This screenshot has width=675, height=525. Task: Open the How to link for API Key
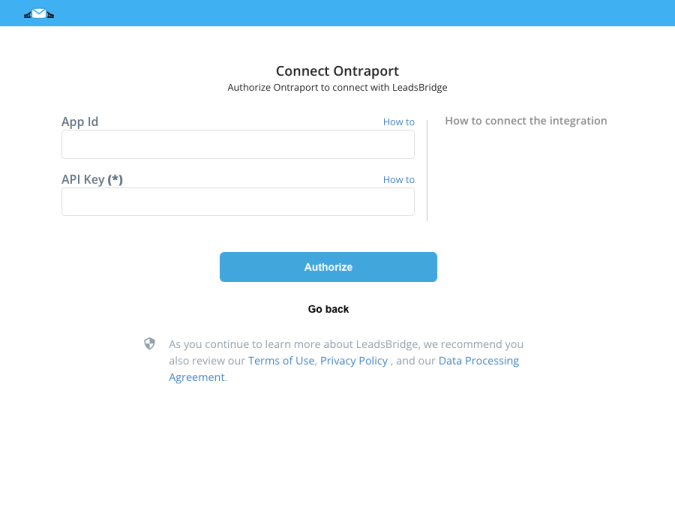tap(399, 180)
